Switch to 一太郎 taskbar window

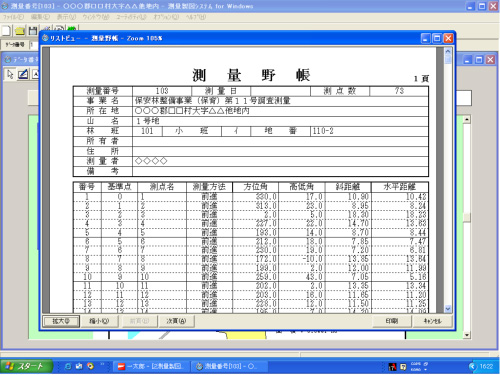tap(151, 366)
